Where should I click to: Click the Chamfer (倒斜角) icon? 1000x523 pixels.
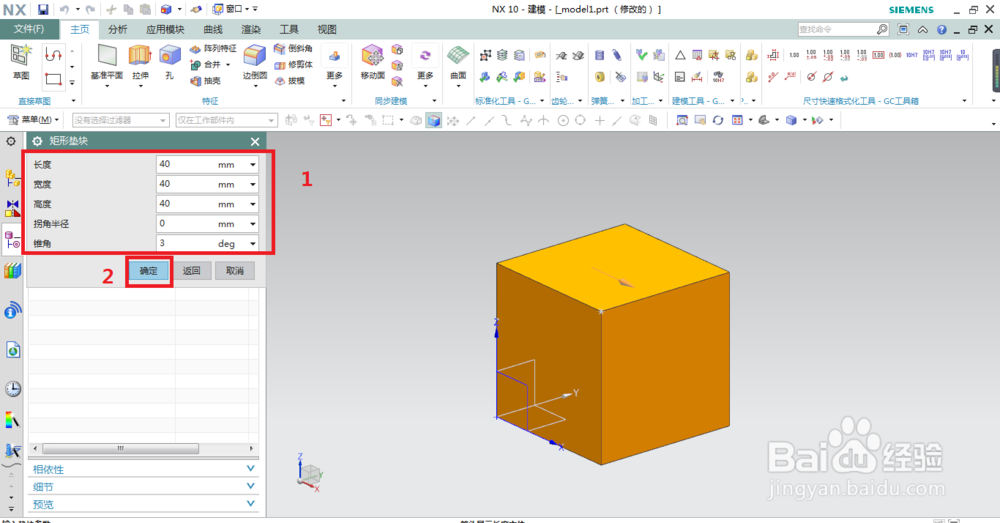click(x=279, y=48)
